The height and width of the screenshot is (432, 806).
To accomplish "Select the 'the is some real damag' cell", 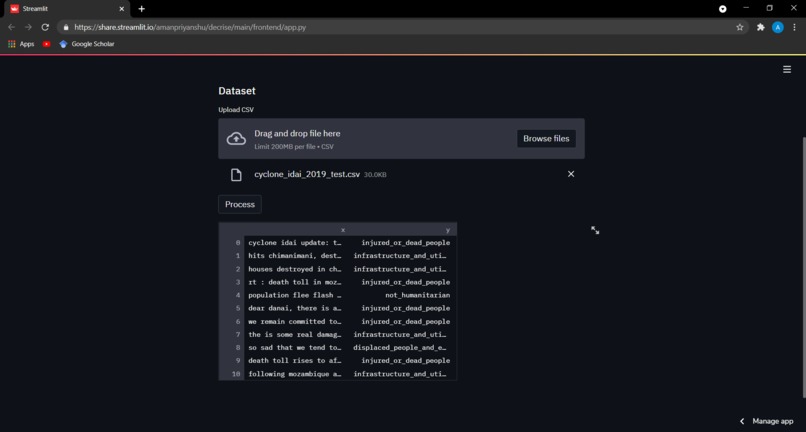I will (295, 334).
